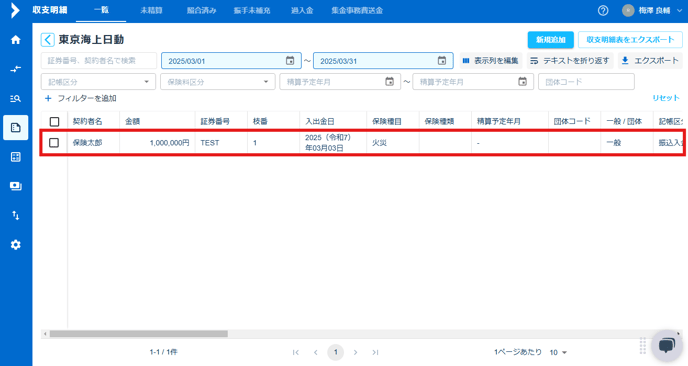This screenshot has height=366, width=688.
Task: Select page 1 in pagination
Action: tap(336, 352)
